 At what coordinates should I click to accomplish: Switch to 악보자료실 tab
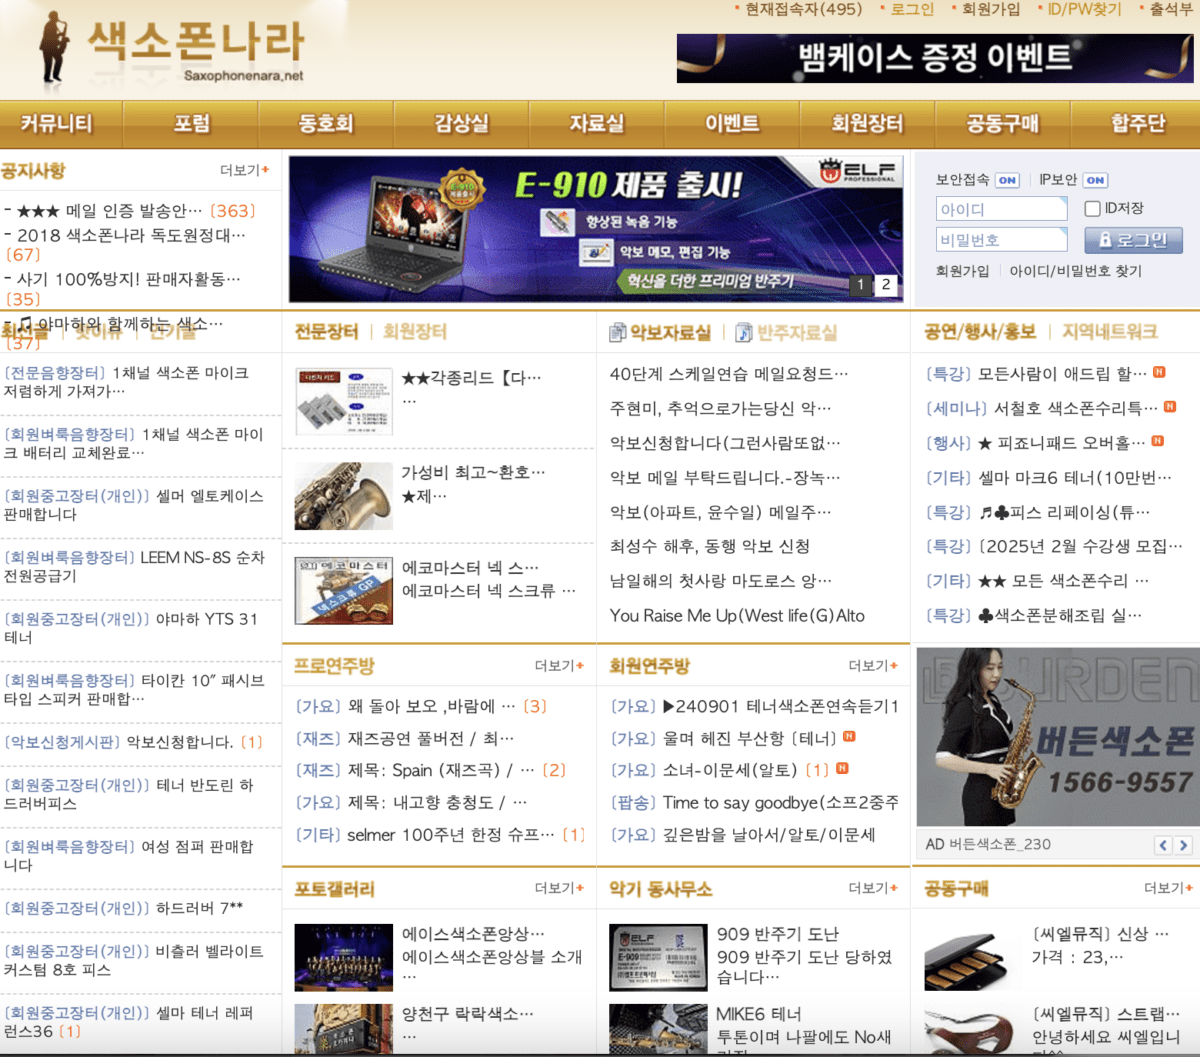point(670,333)
